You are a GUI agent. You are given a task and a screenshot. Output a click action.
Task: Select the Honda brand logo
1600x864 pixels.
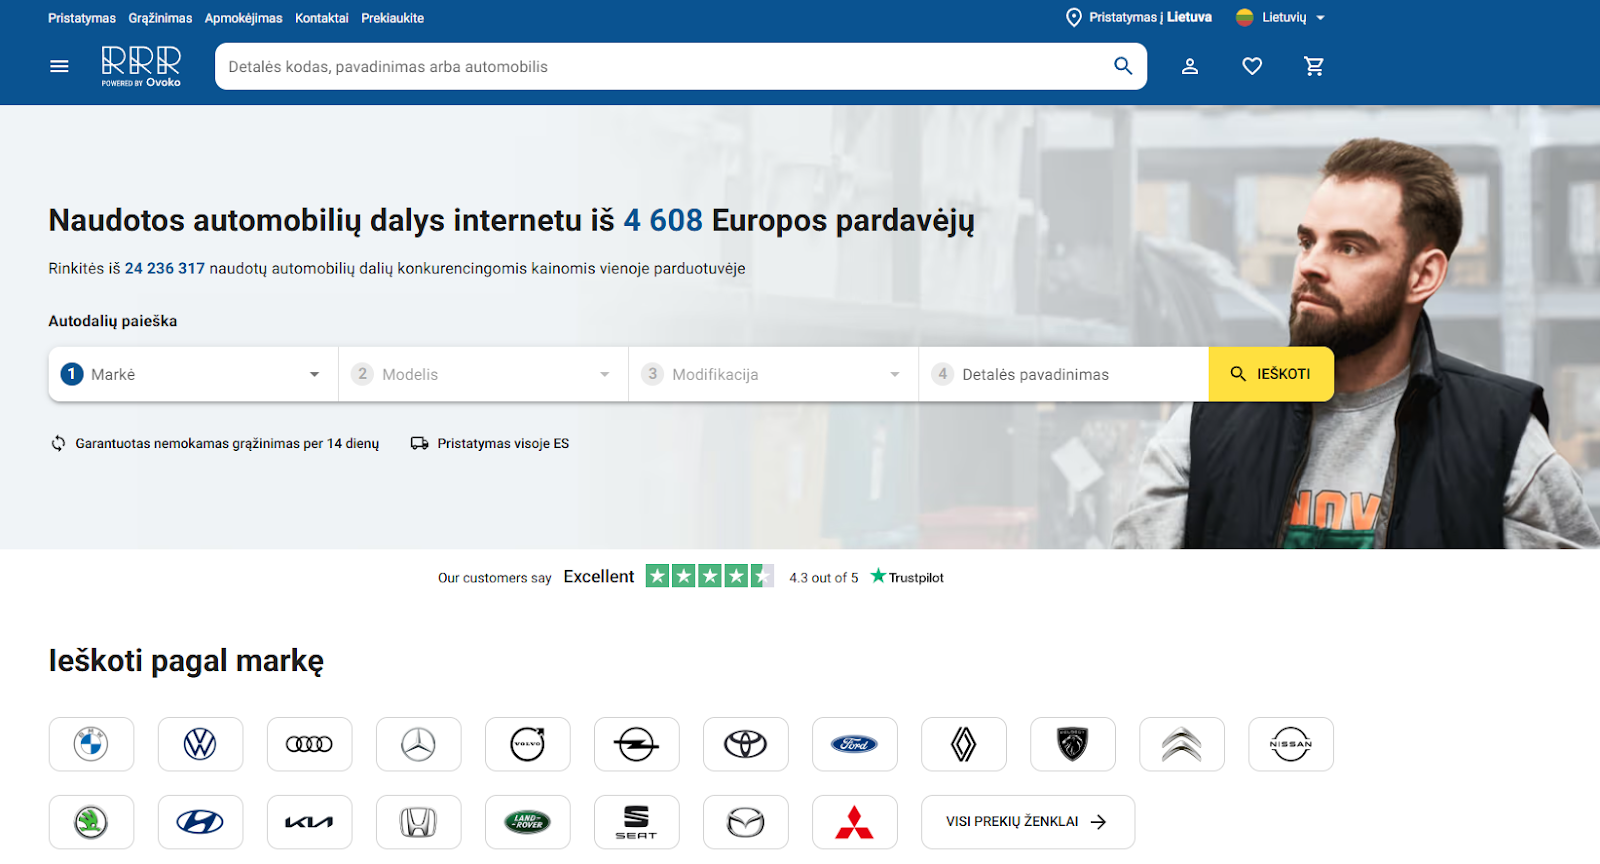click(418, 822)
